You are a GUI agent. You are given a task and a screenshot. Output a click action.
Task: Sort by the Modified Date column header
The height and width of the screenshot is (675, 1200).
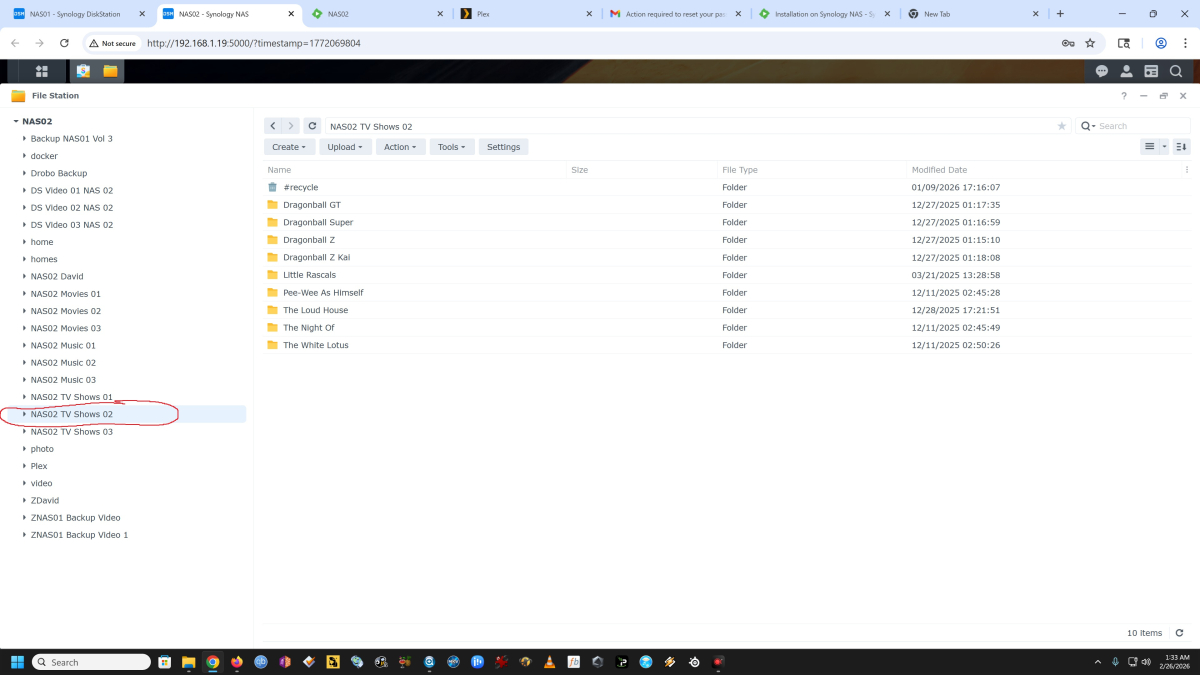(939, 170)
